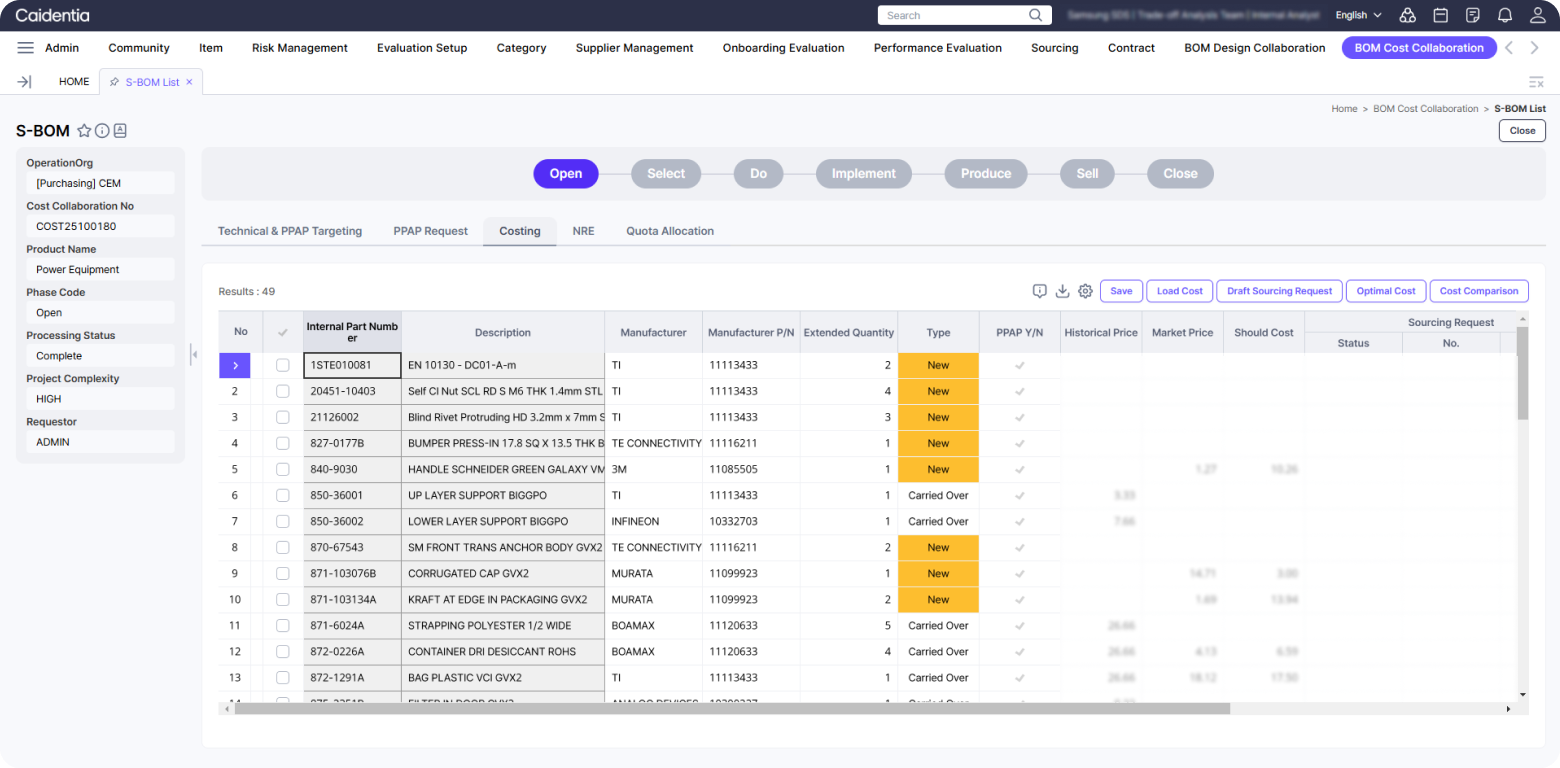Check the row for part 871-103076B
Screen dimensions: 1560x768
point(283,573)
